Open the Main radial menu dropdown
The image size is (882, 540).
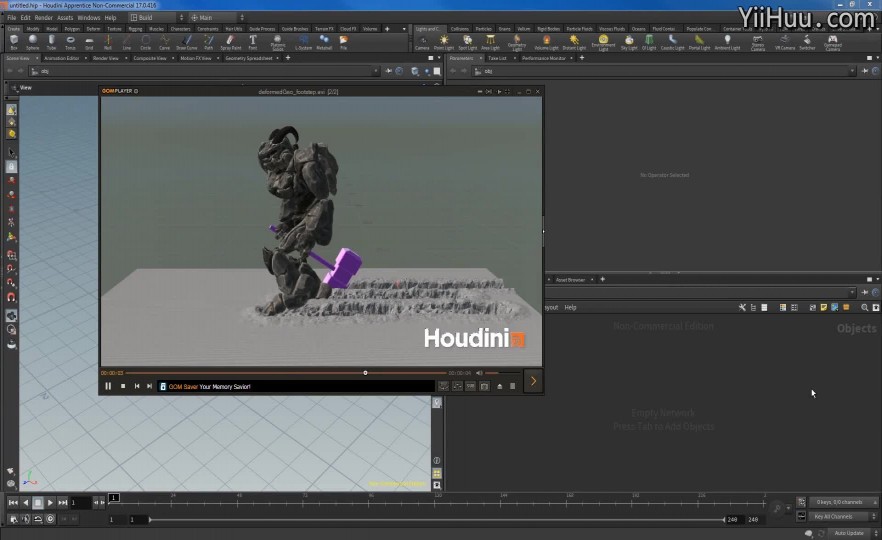[217, 17]
